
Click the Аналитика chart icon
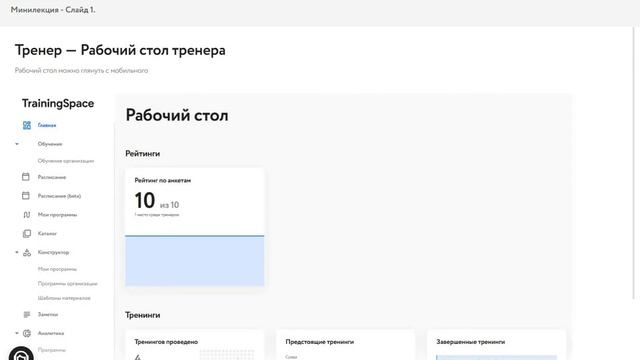coord(27,333)
